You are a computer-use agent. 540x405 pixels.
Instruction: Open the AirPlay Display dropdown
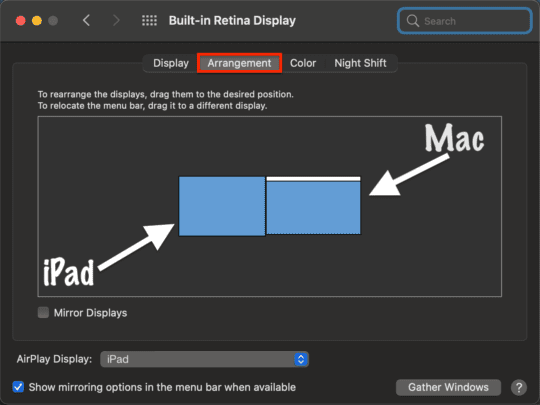[204, 359]
